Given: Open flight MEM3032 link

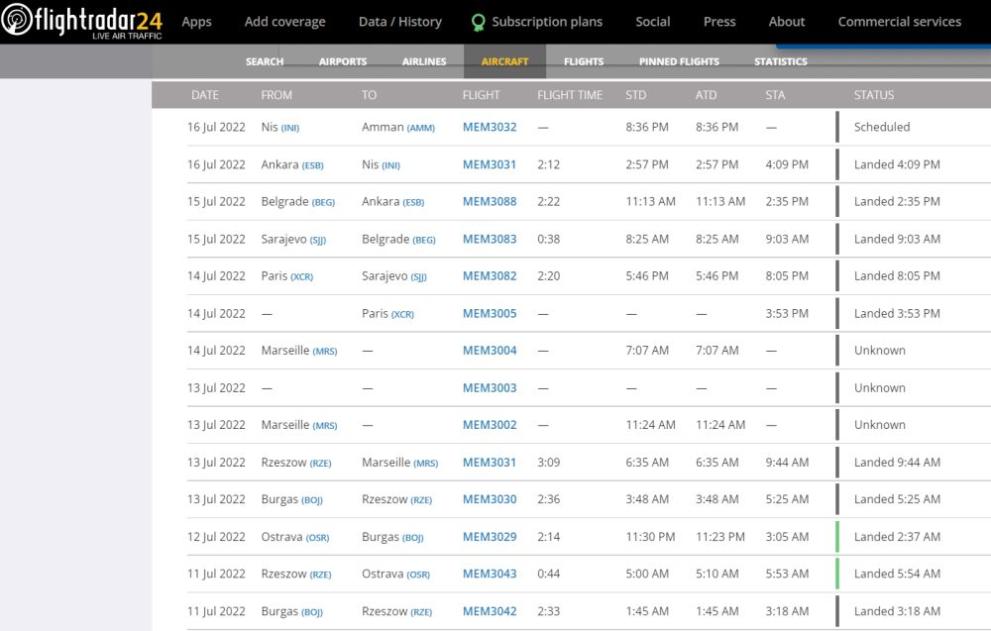Looking at the screenshot, I should click(489, 127).
